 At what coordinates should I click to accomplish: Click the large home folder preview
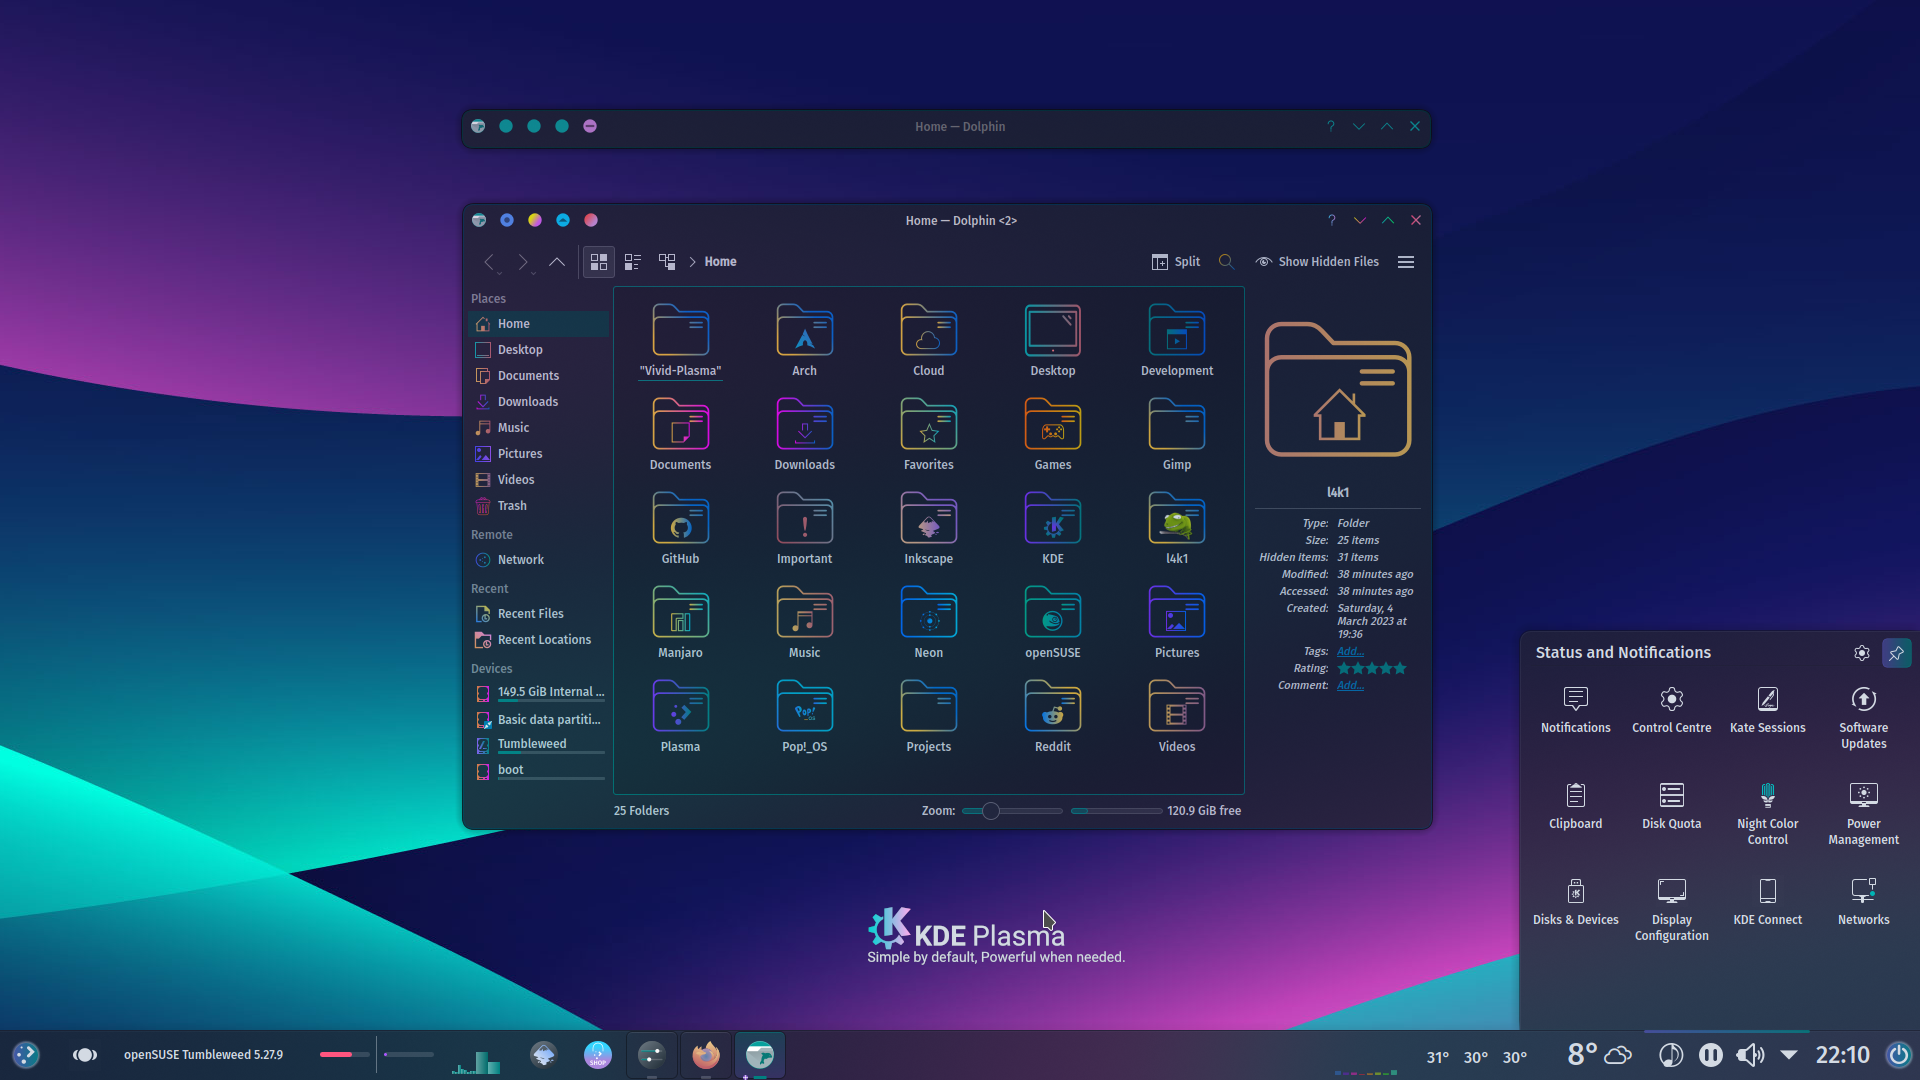(x=1338, y=390)
